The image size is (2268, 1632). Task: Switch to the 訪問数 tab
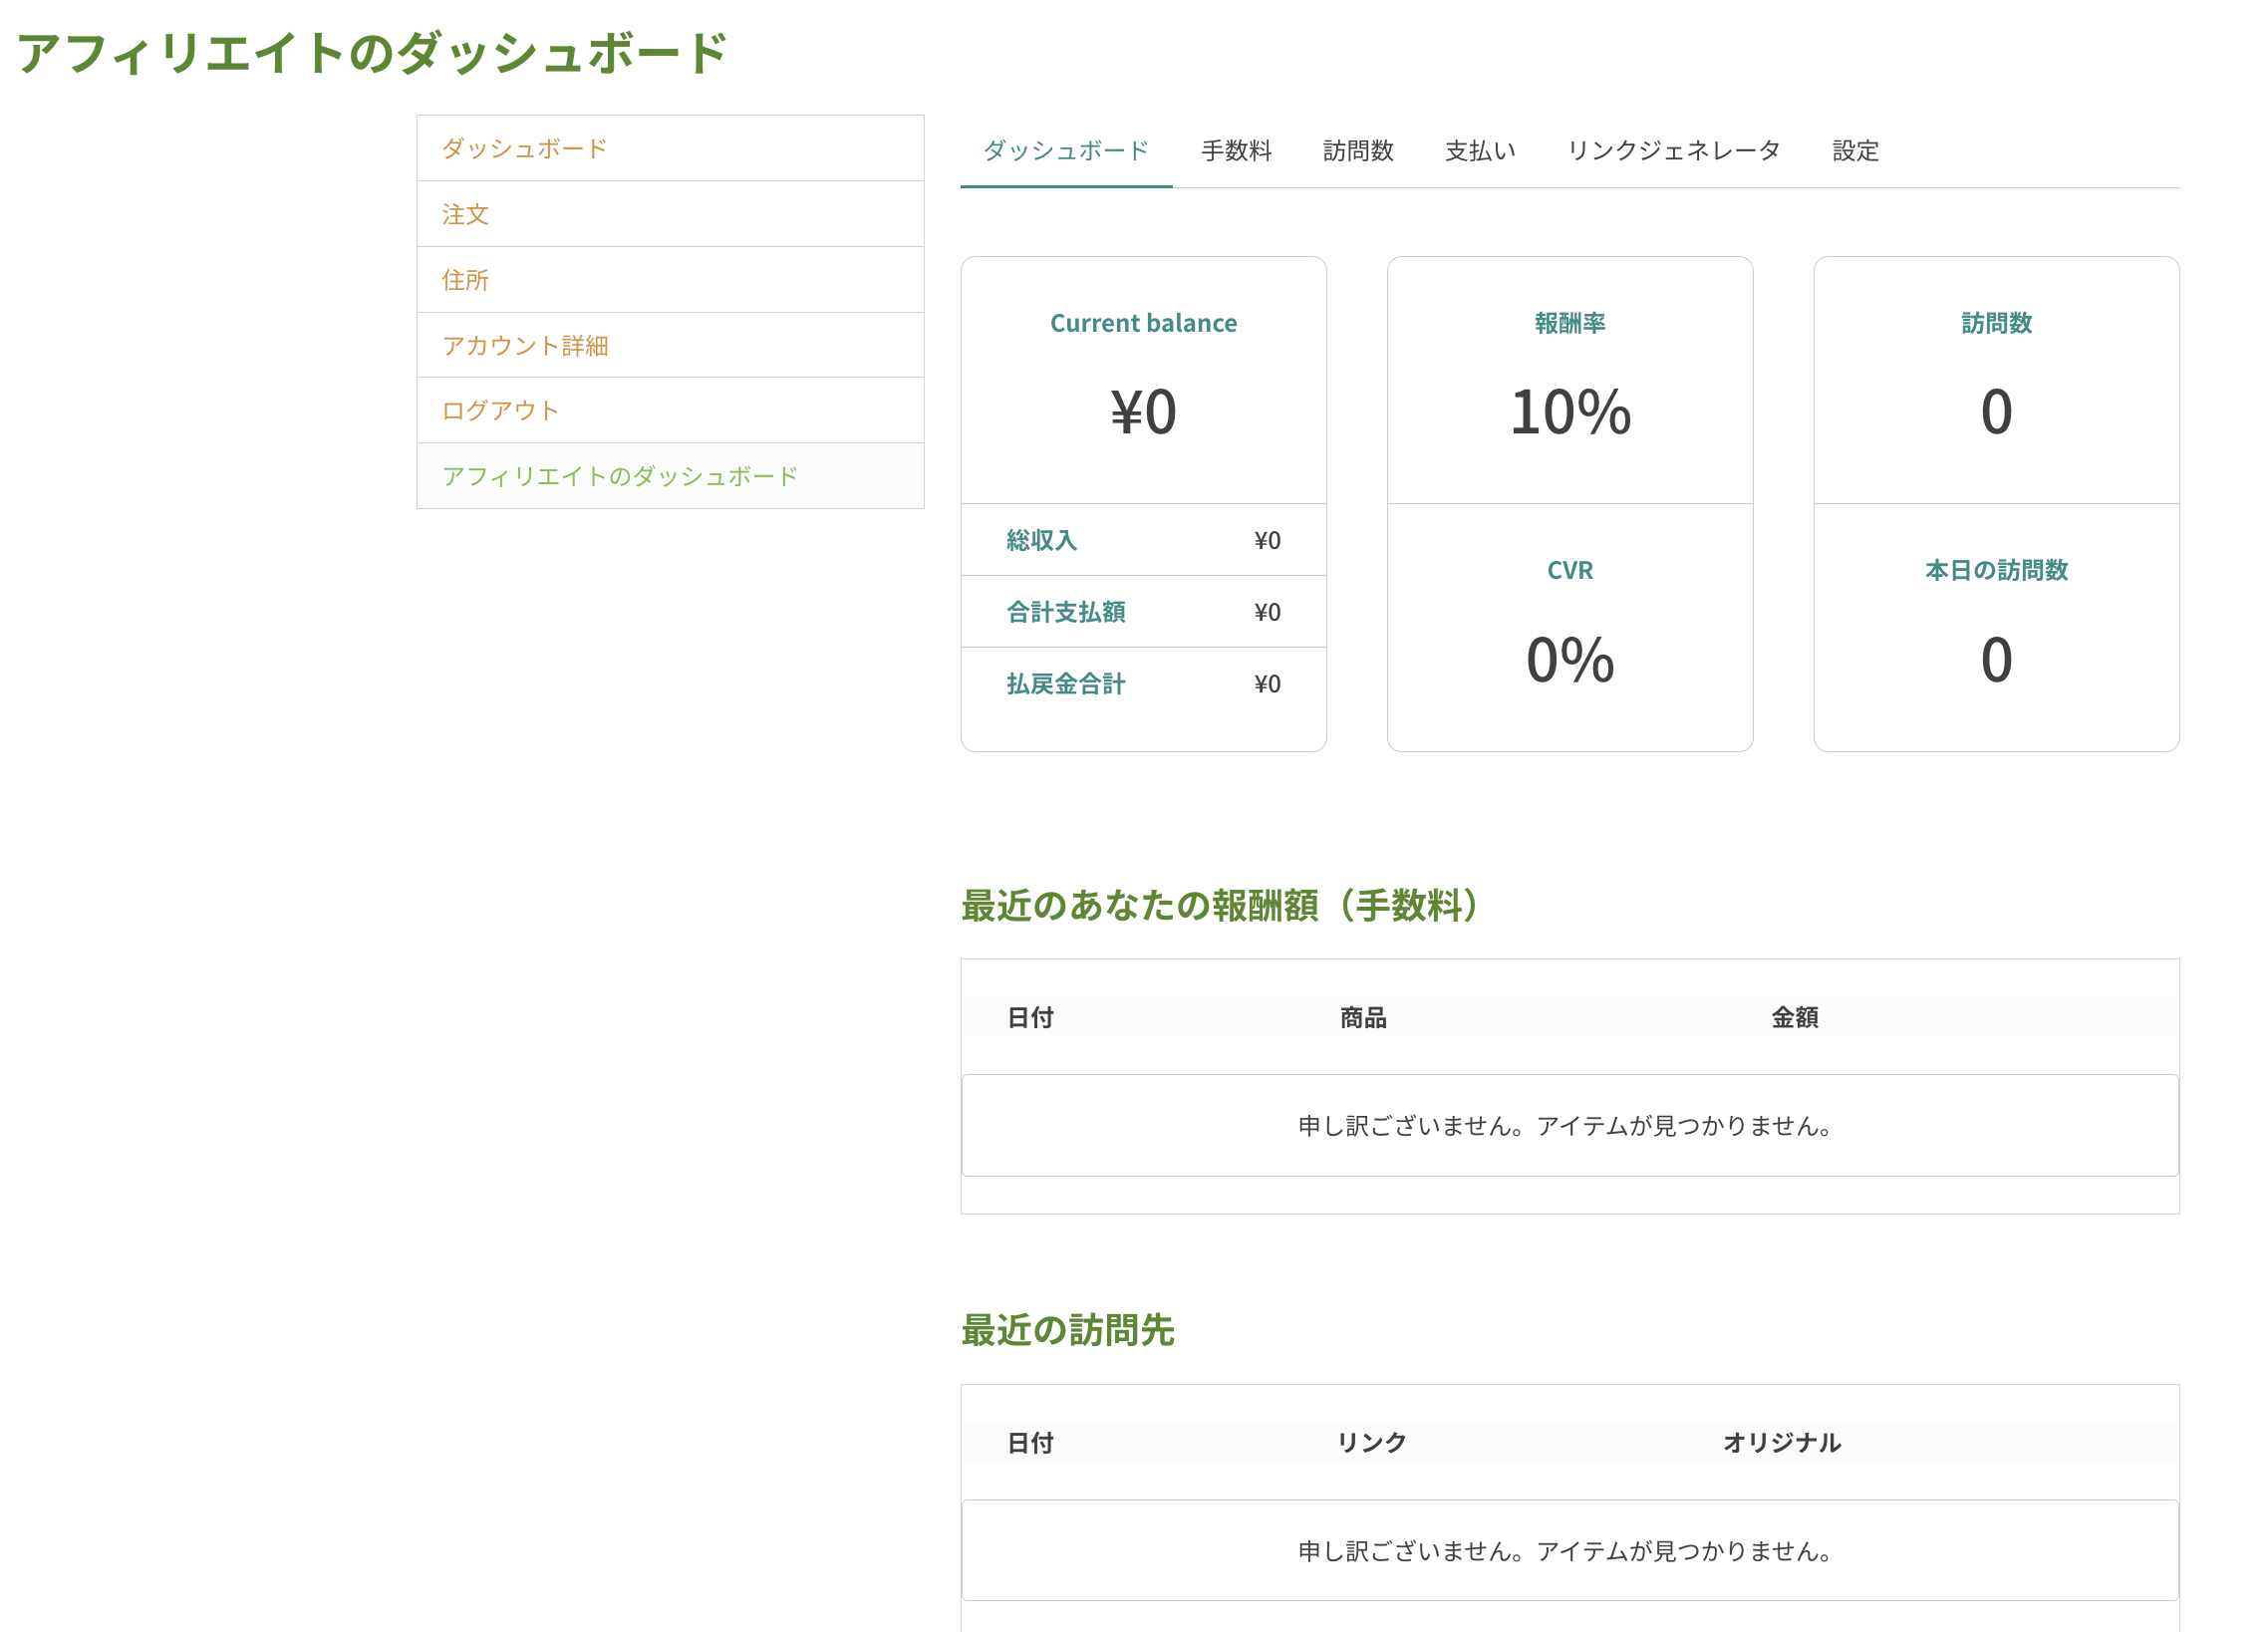point(1358,151)
